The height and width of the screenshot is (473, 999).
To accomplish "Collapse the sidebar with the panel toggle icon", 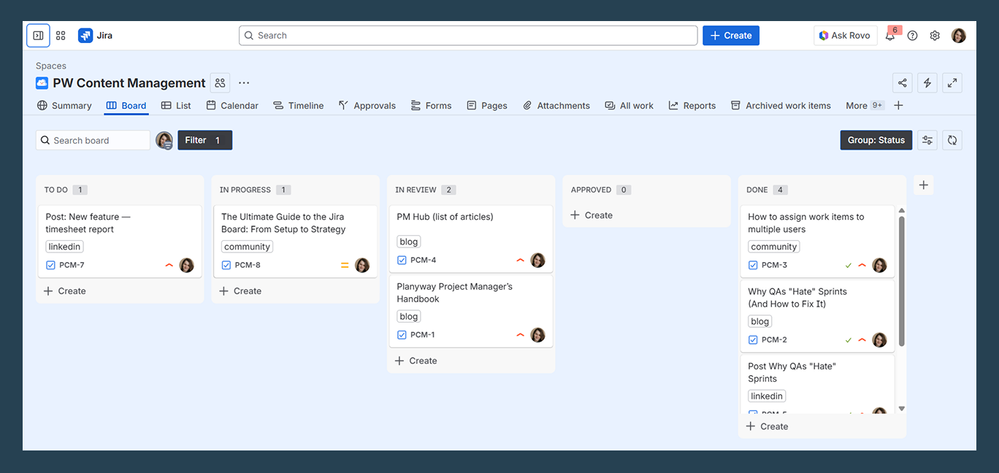I will click(x=38, y=36).
